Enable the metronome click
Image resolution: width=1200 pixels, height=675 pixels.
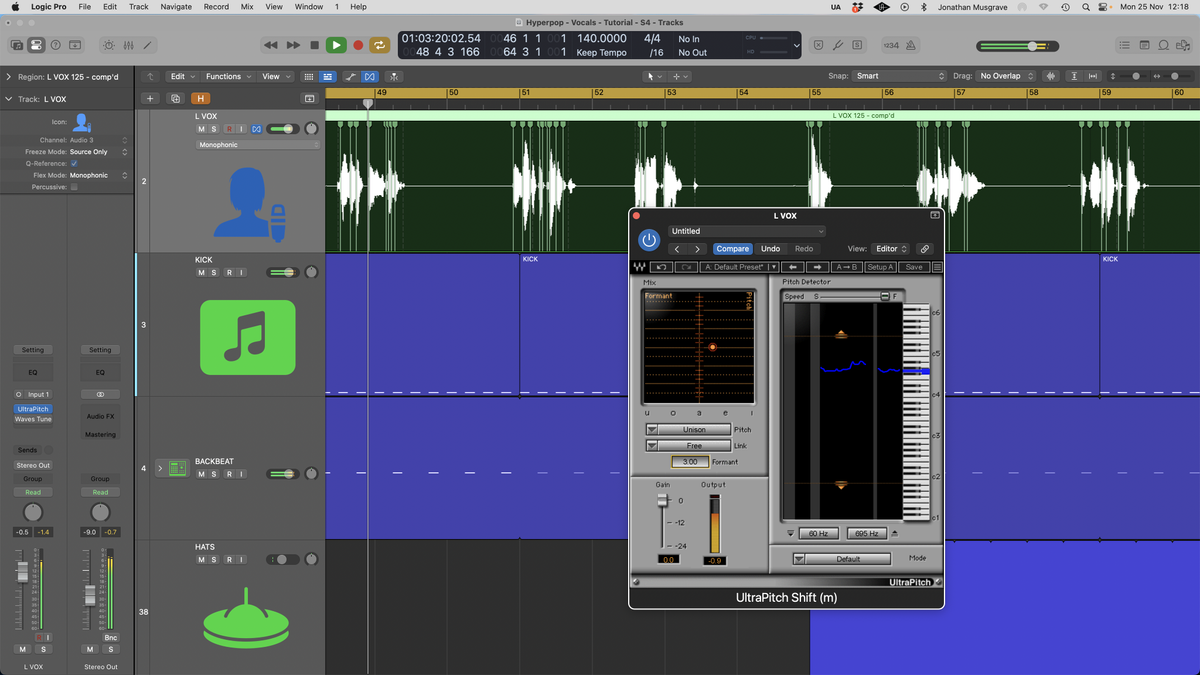pyautogui.click(x=913, y=45)
